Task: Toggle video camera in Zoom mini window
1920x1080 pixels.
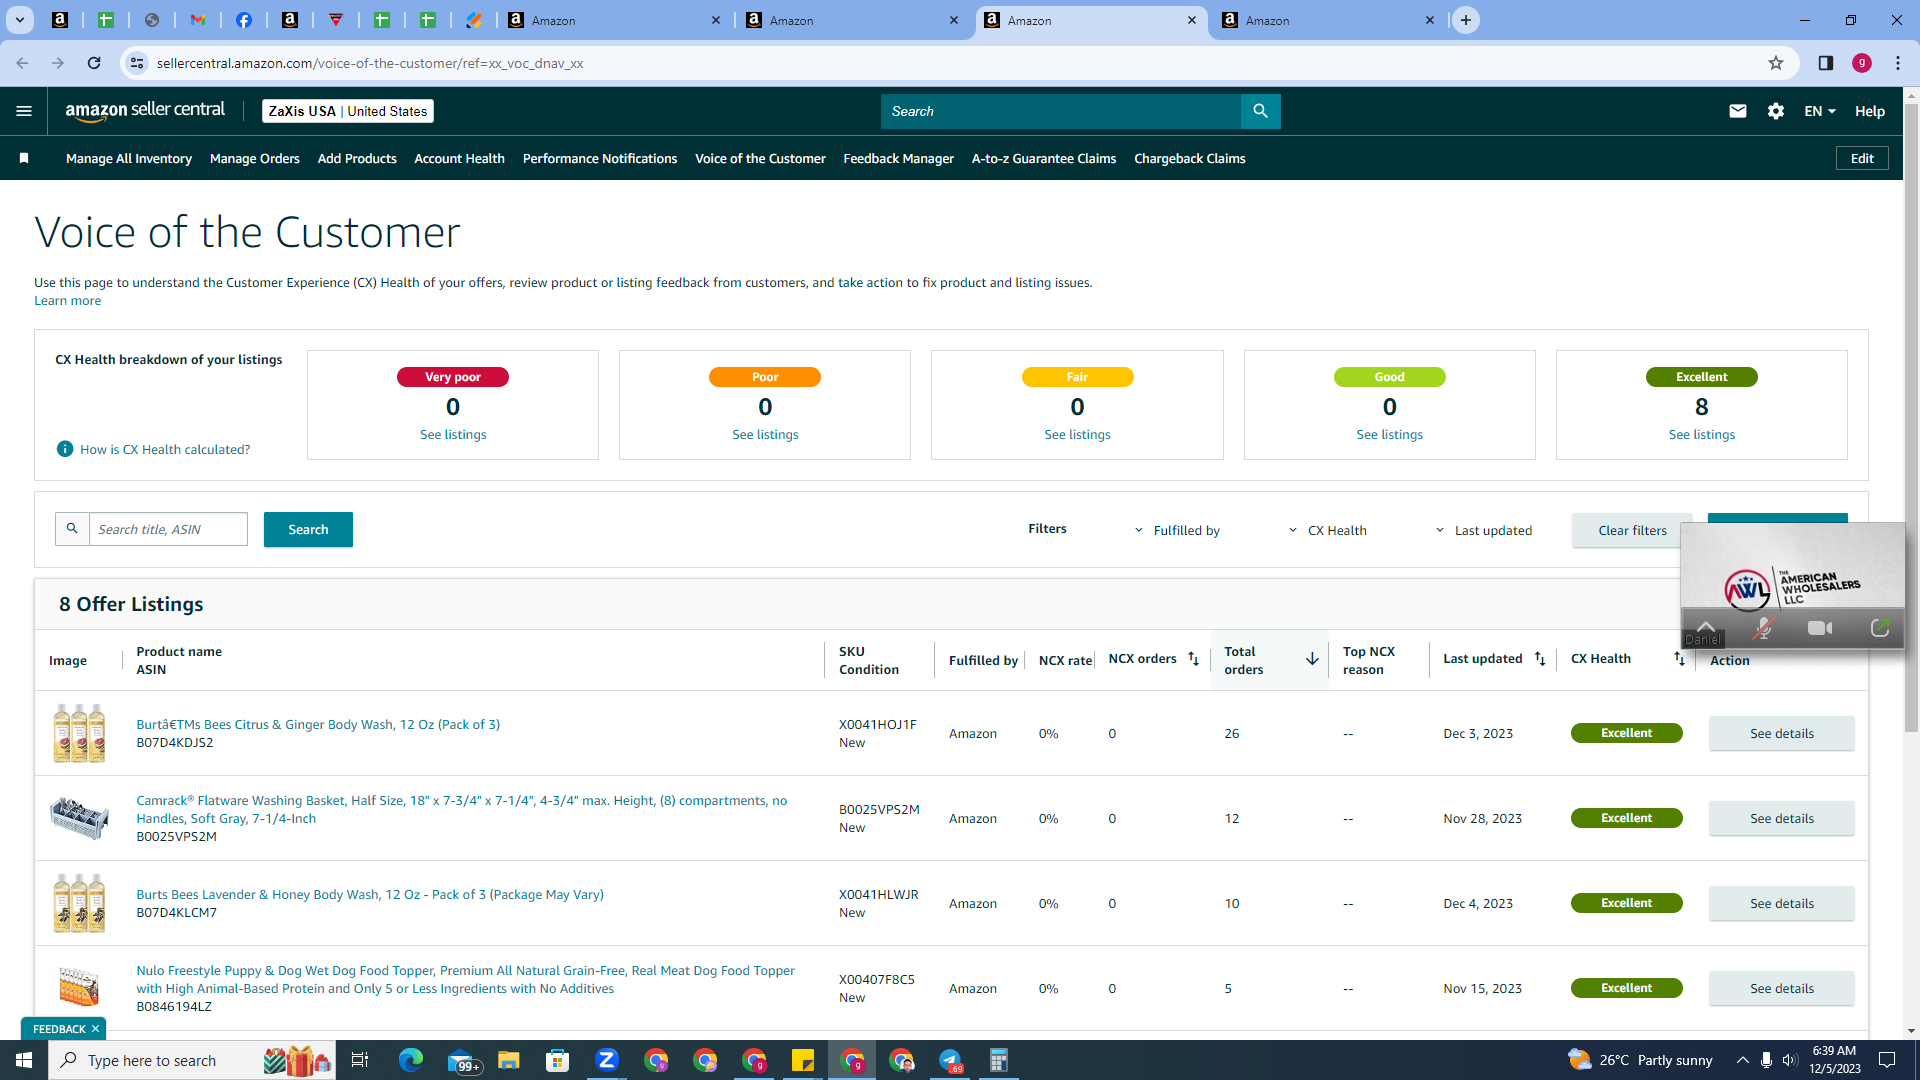Action: pos(1820,628)
